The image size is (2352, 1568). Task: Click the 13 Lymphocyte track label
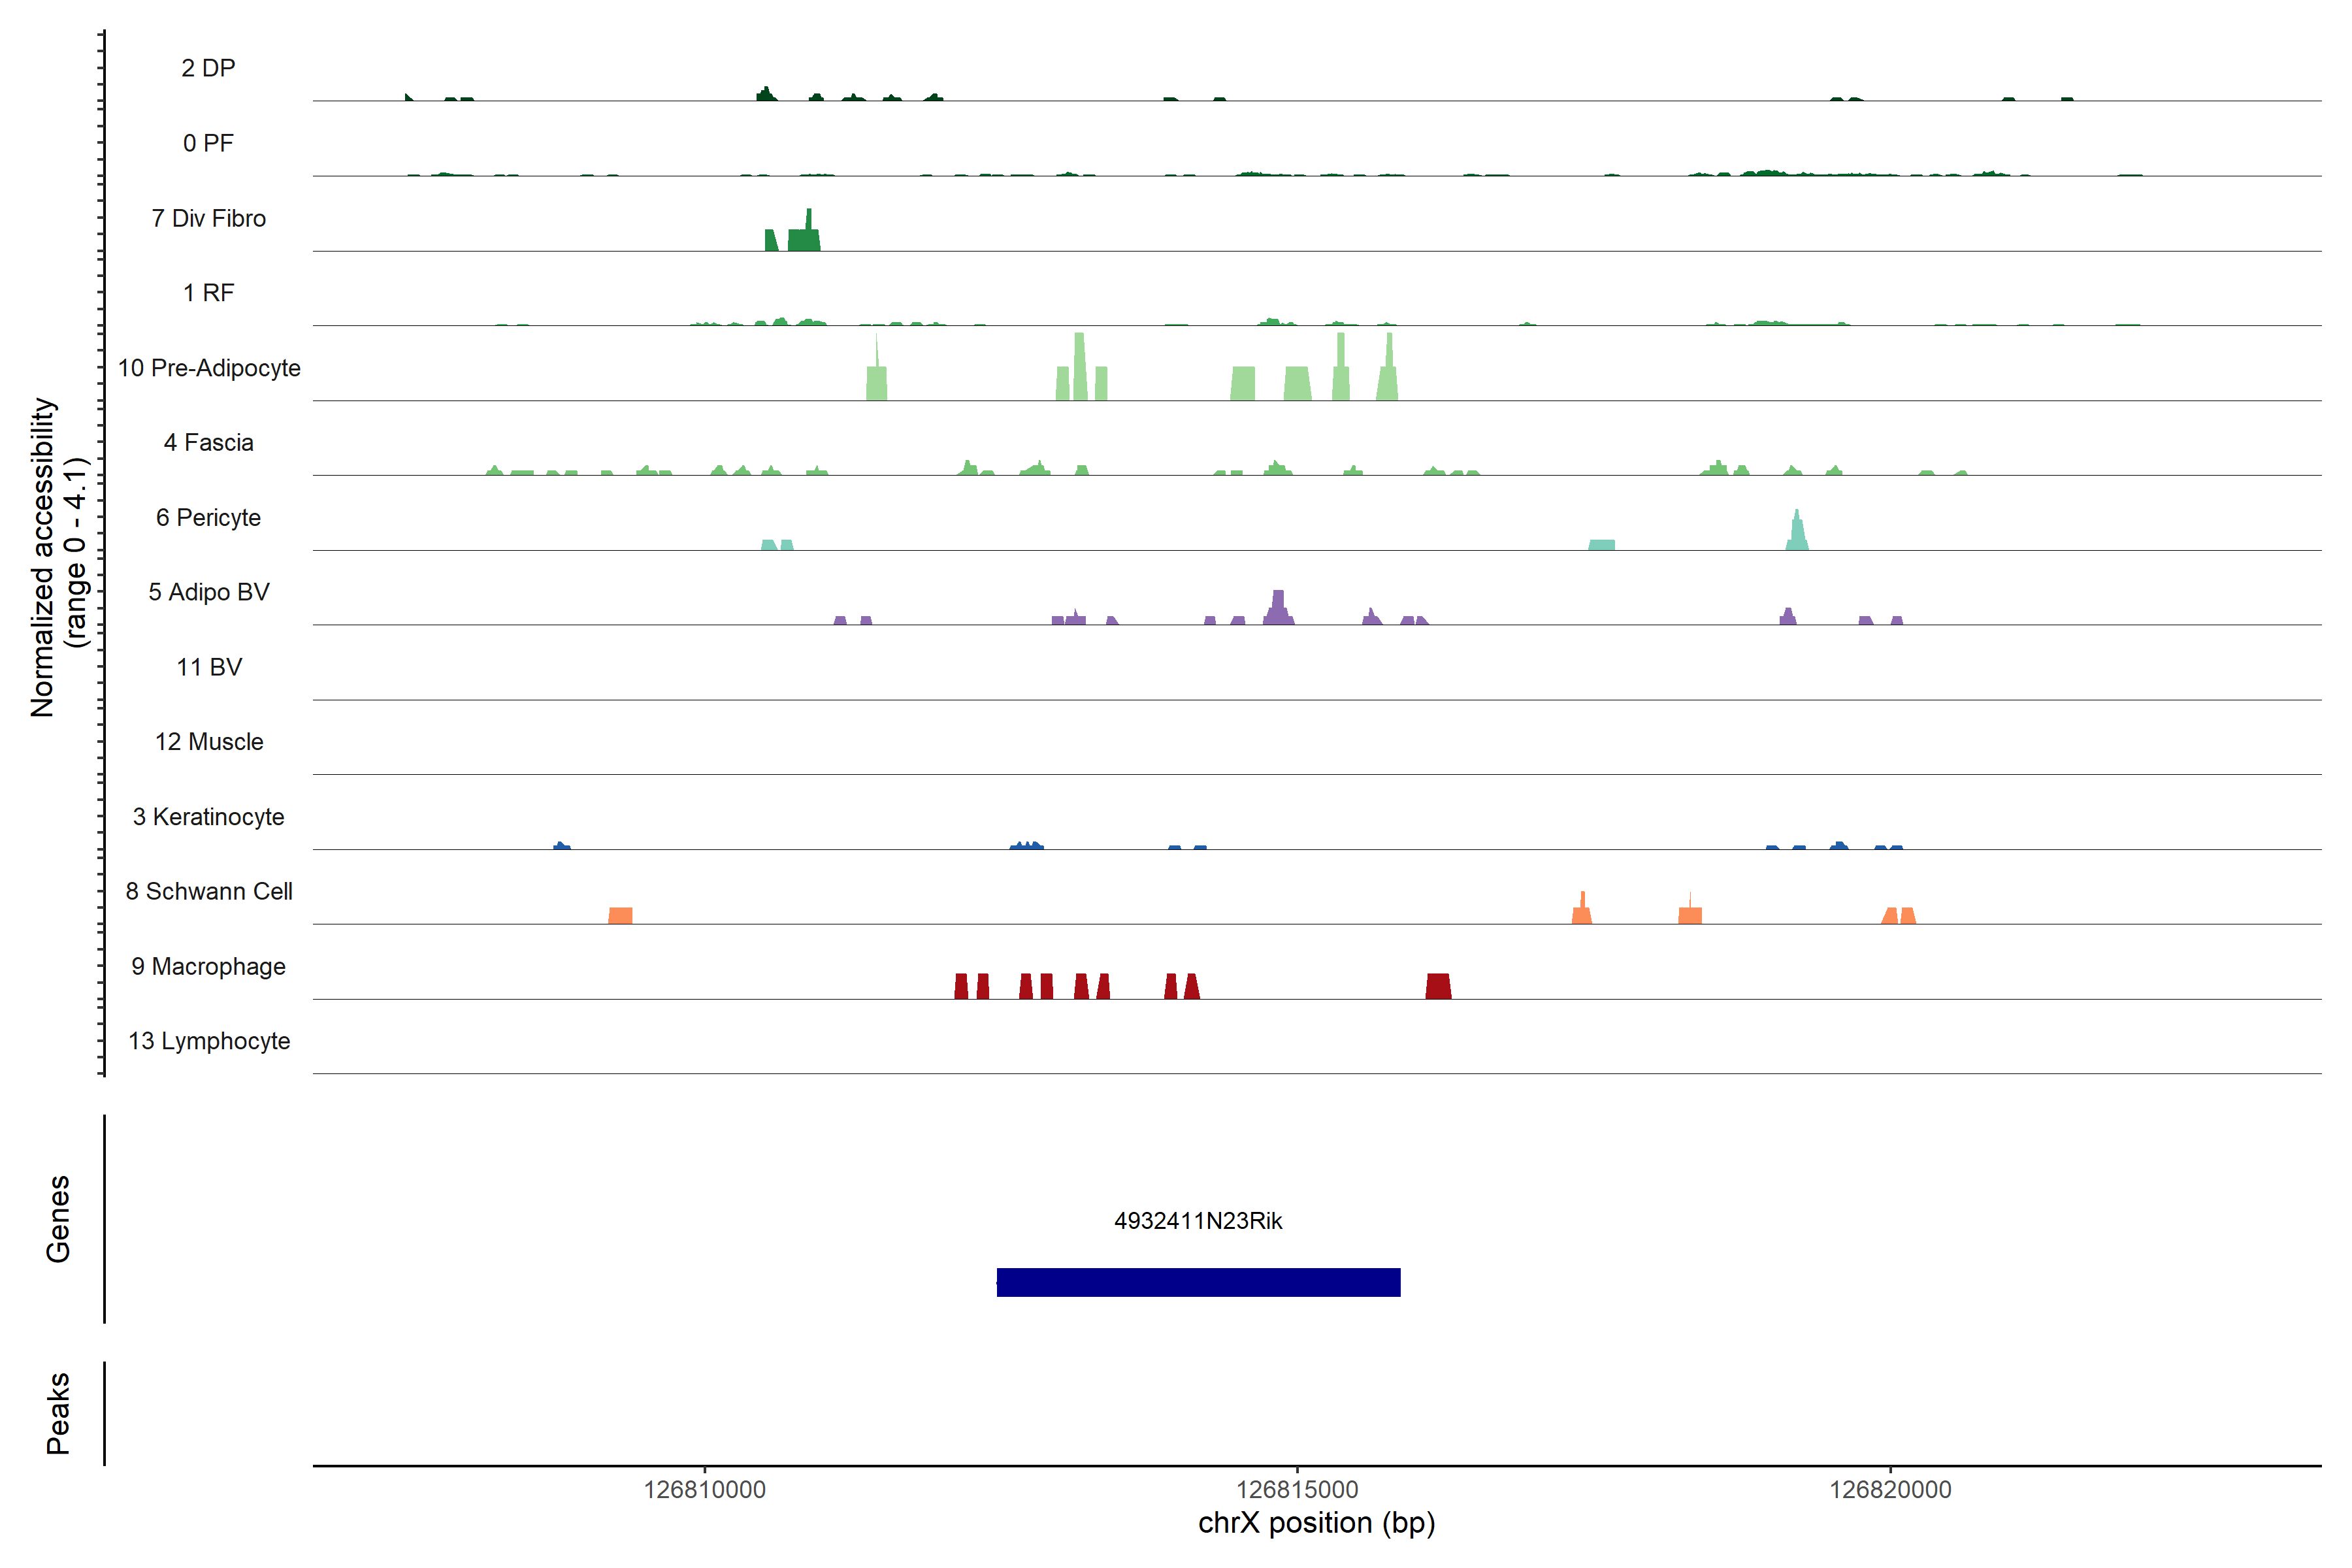tap(209, 1041)
